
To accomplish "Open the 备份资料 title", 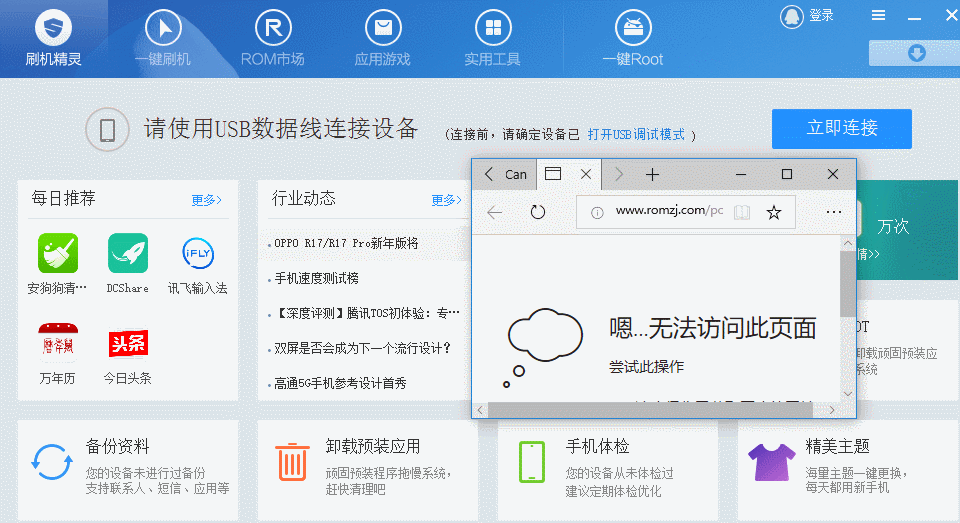I will tap(118, 446).
